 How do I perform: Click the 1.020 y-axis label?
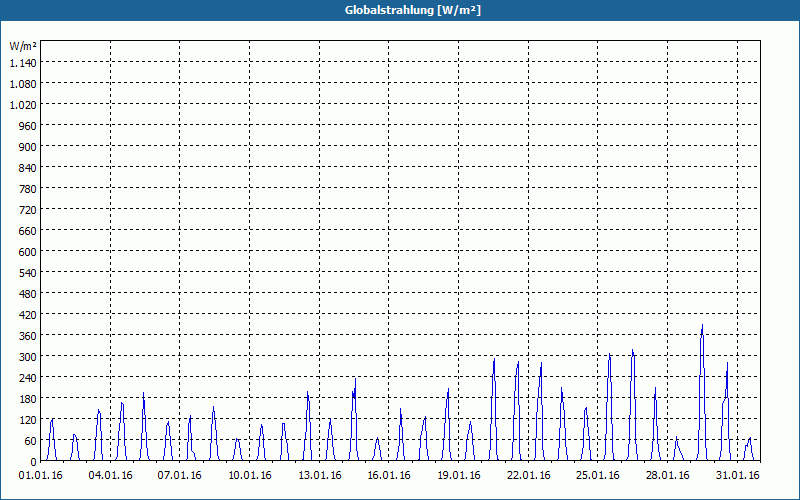tap(23, 105)
